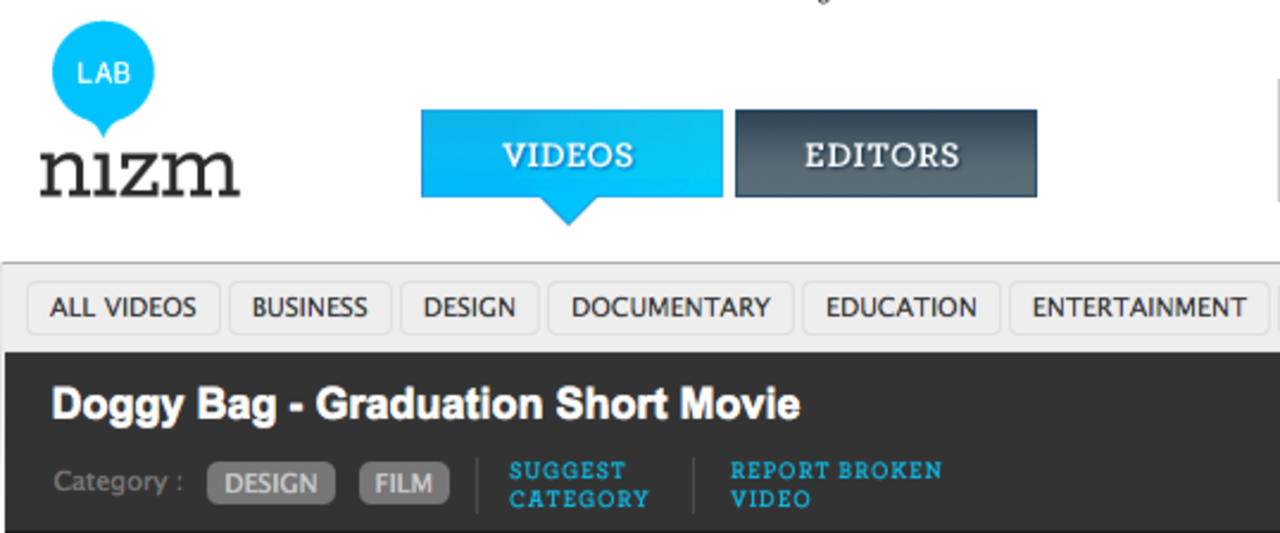Select the ALL VIDEOS category filter
Screen dimensions: 1280x533
(123, 307)
